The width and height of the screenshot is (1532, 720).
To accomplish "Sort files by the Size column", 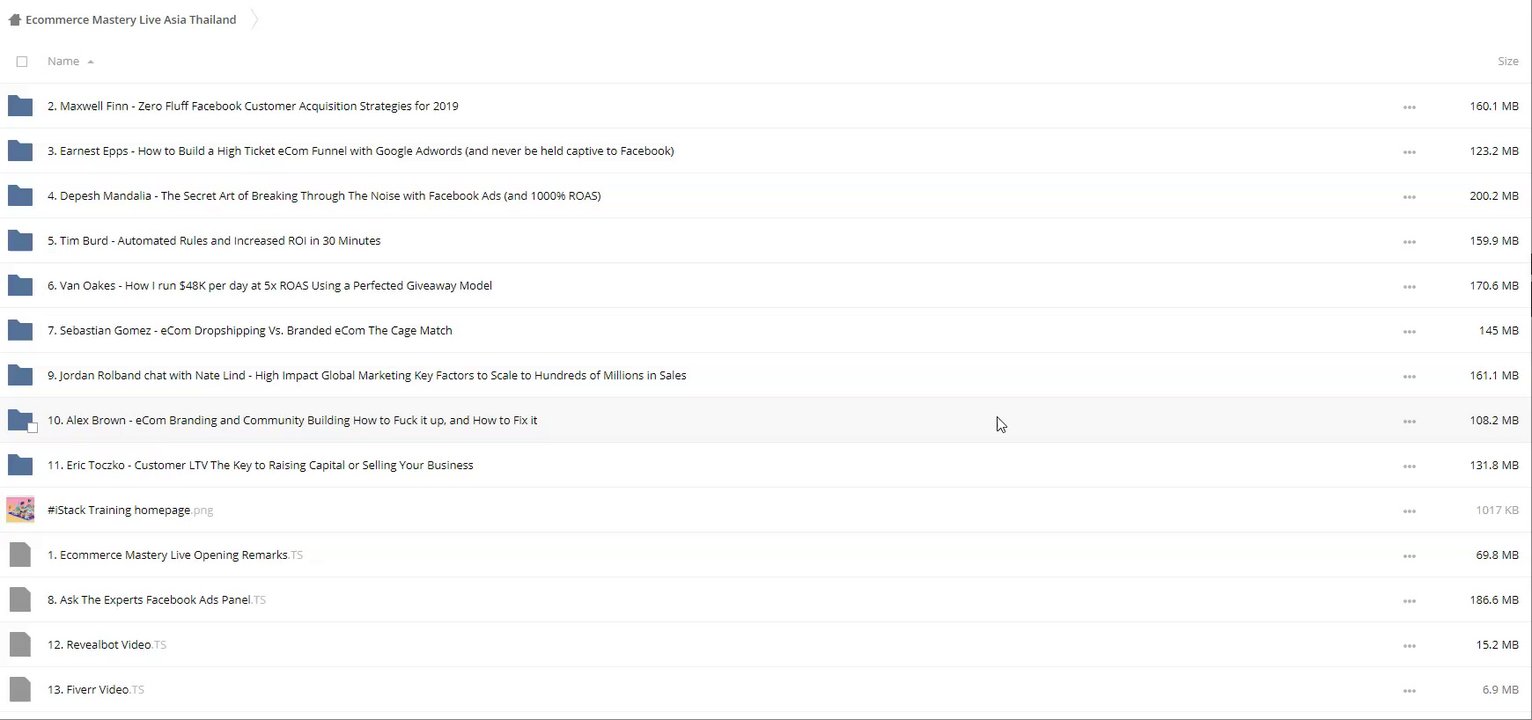I will click(x=1507, y=62).
